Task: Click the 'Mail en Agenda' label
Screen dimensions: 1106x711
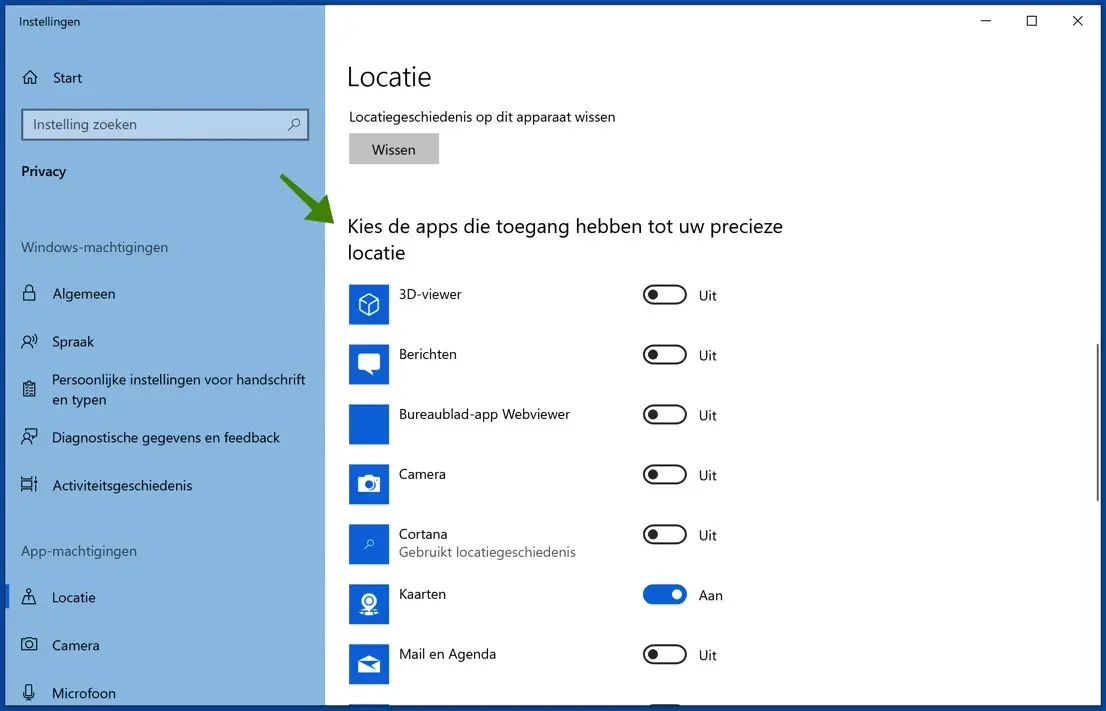Action: pyautogui.click(x=447, y=655)
